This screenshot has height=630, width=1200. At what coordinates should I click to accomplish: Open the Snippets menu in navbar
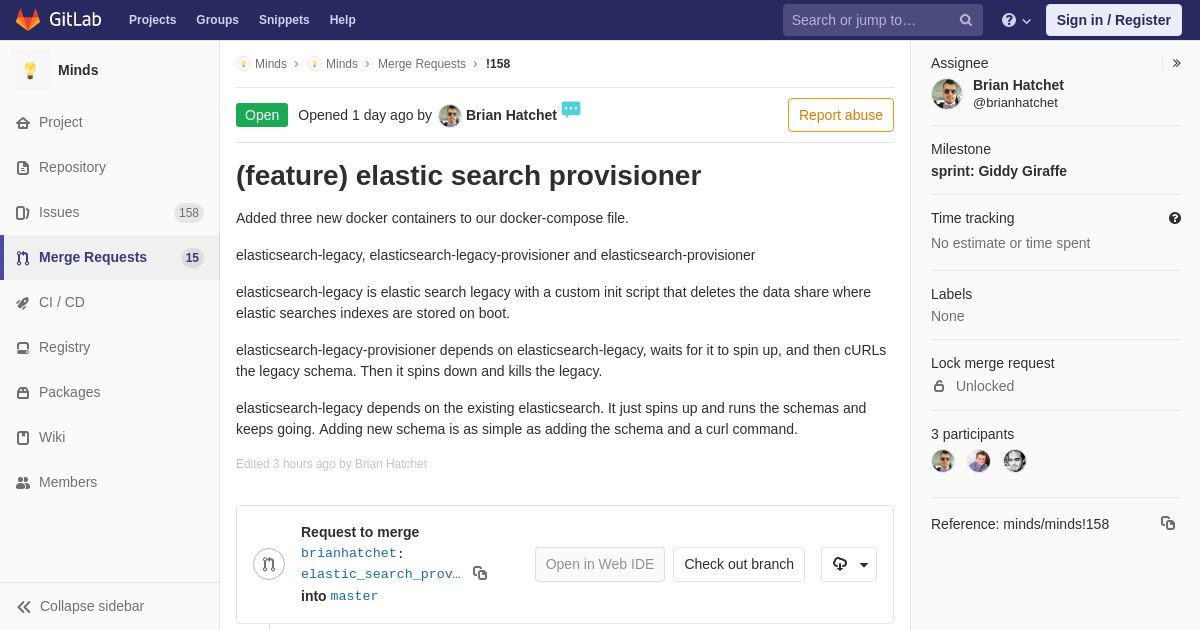tap(284, 20)
